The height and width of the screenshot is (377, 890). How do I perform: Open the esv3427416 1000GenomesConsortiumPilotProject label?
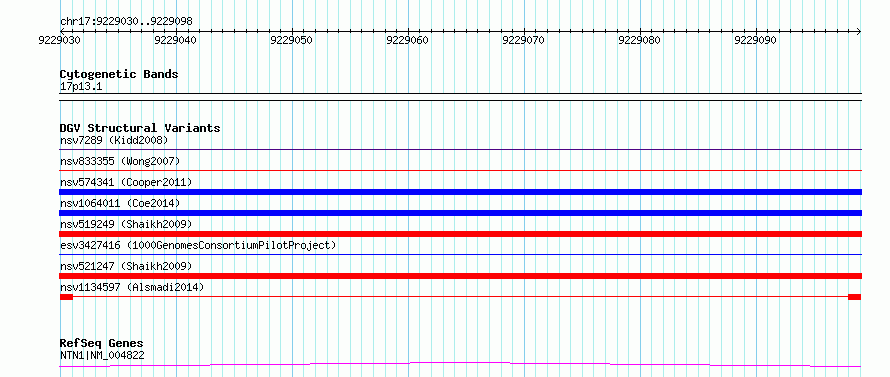[x=198, y=245]
